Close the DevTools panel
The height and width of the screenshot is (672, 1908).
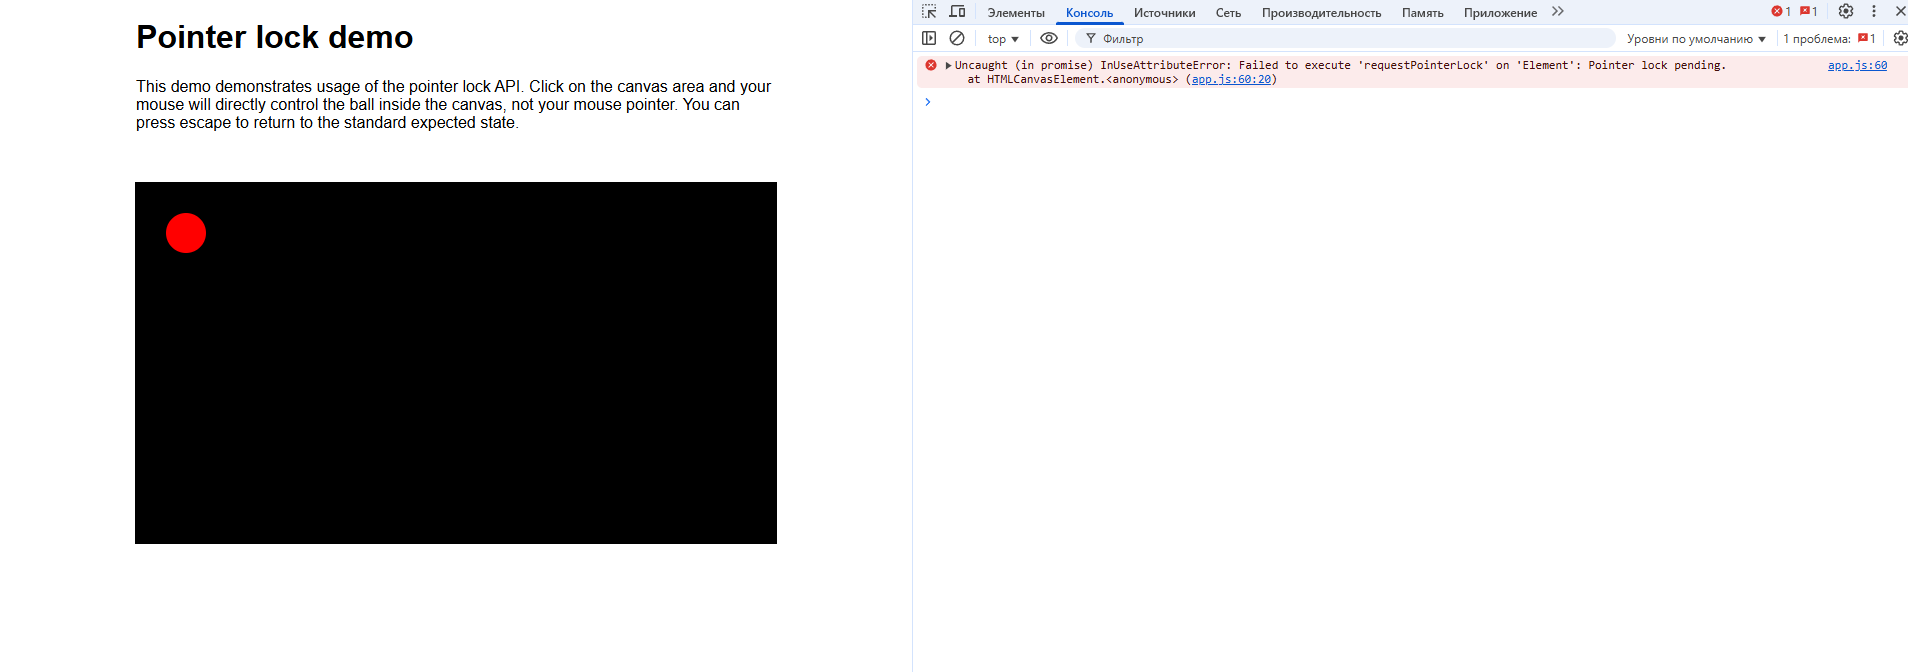click(x=1900, y=11)
